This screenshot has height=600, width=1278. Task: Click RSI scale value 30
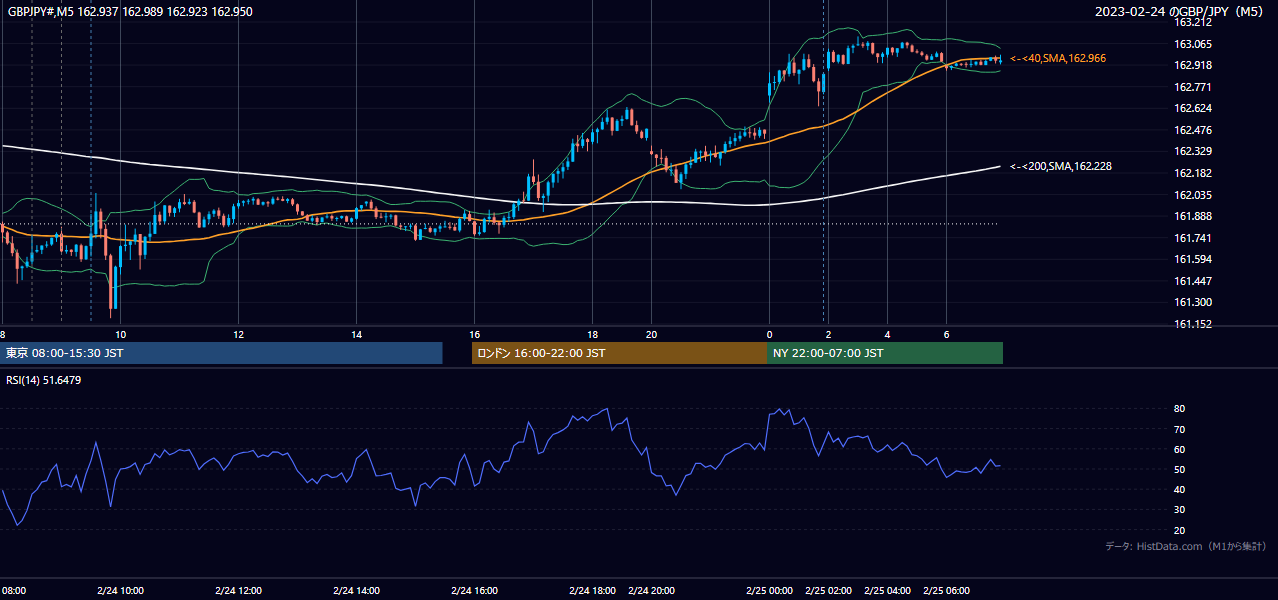[1179, 510]
